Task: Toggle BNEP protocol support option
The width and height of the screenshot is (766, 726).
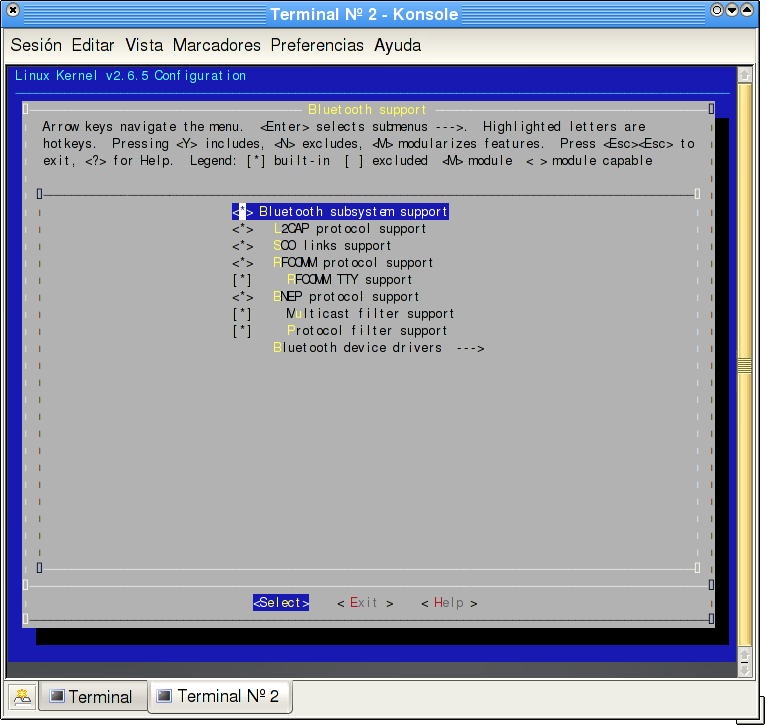Action: point(325,297)
